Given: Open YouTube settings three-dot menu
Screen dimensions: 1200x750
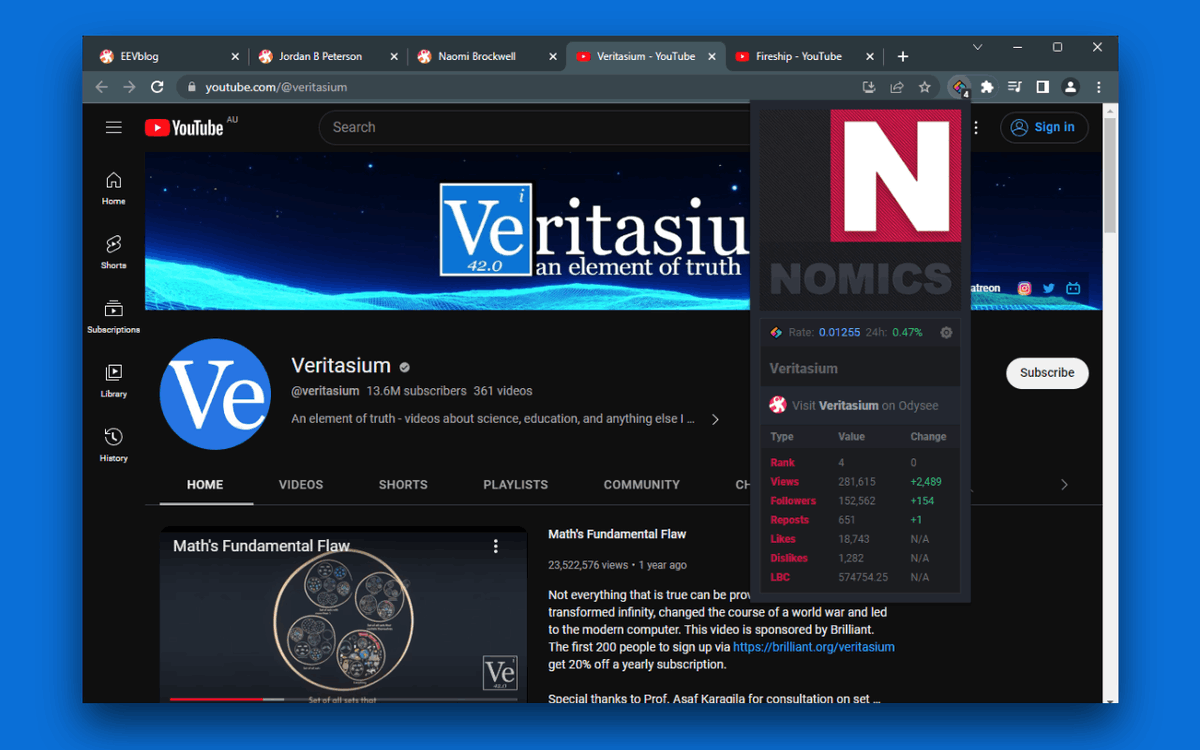Looking at the screenshot, I should point(977,127).
